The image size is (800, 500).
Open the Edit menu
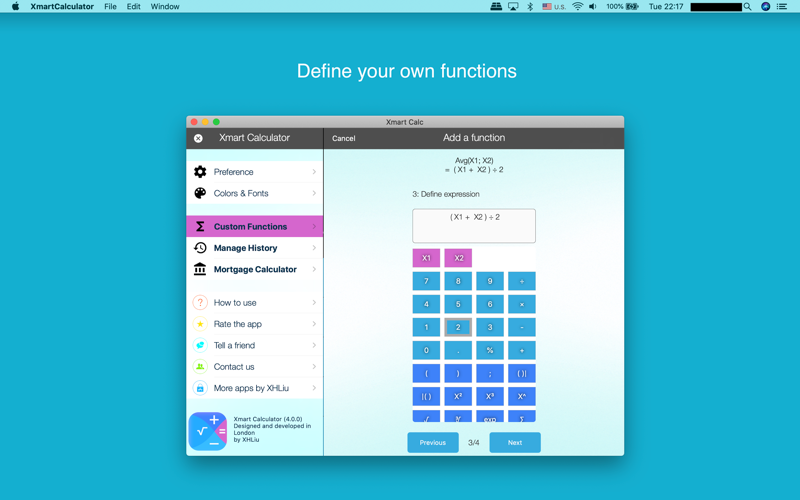pos(133,7)
